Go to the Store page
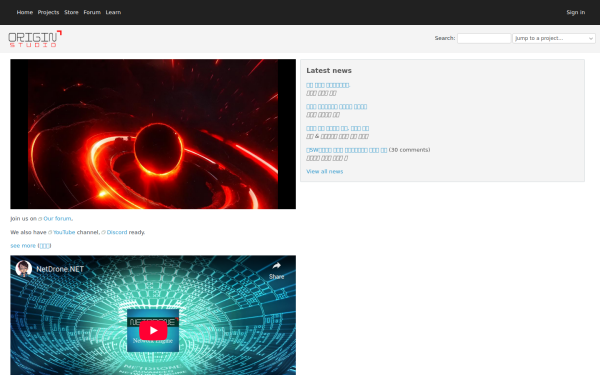Screen dimensions: 600x375 [x=71, y=12]
